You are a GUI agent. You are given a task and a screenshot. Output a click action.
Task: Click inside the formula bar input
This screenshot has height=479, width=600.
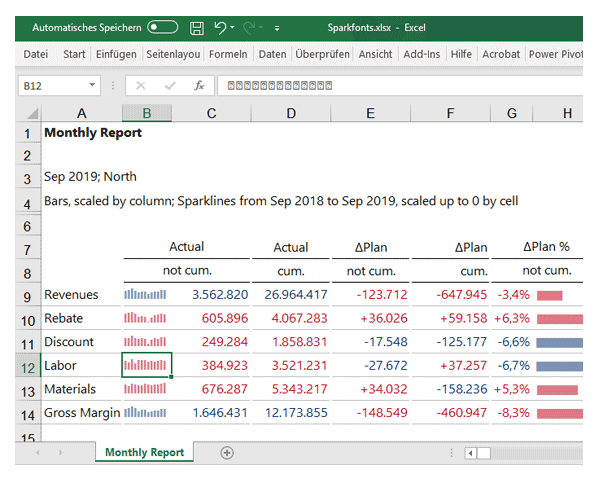point(400,86)
